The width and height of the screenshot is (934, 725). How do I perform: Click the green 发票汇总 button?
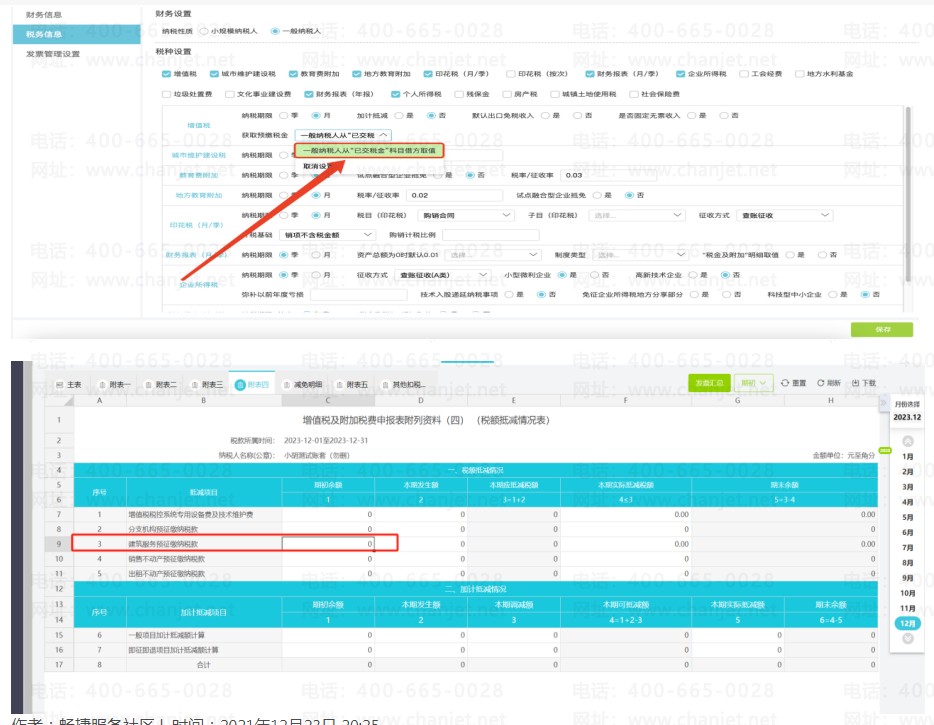pos(709,383)
